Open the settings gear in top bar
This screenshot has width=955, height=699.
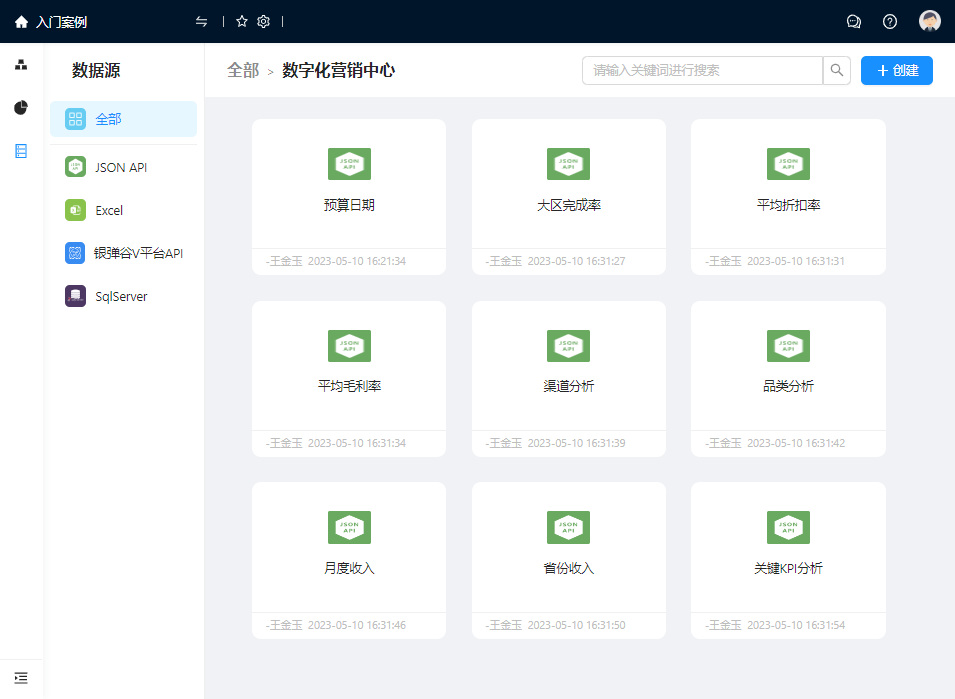[264, 22]
